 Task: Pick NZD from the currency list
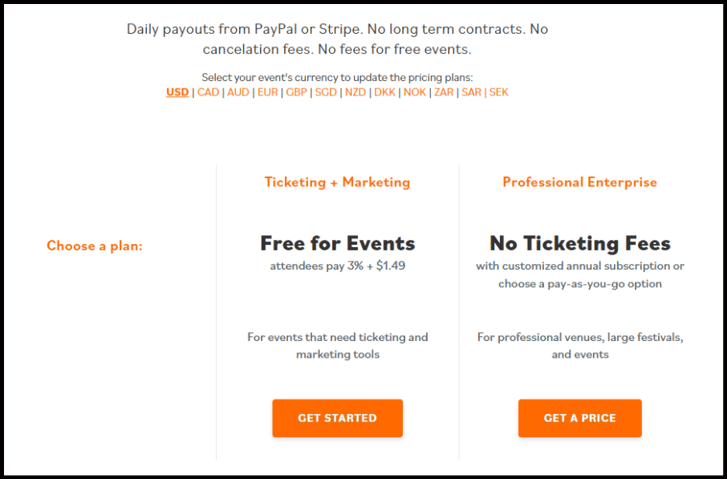click(355, 92)
